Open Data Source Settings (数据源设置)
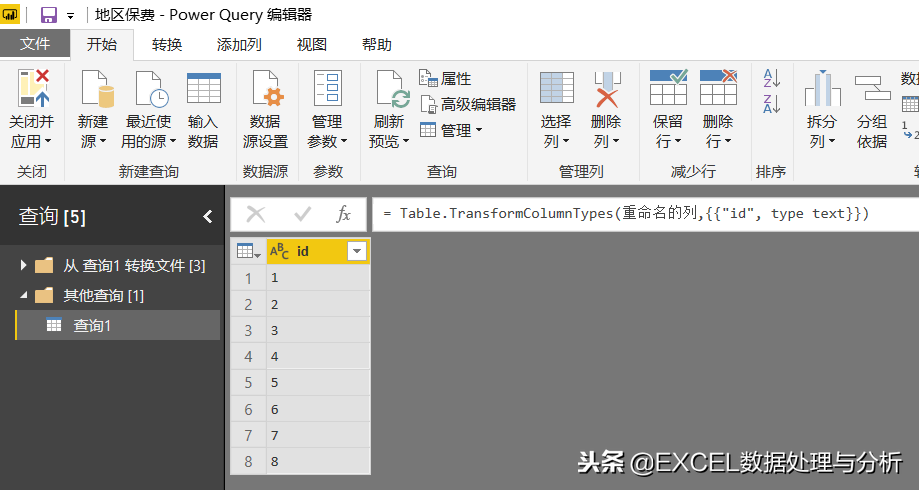This screenshot has width=919, height=490. point(266,109)
